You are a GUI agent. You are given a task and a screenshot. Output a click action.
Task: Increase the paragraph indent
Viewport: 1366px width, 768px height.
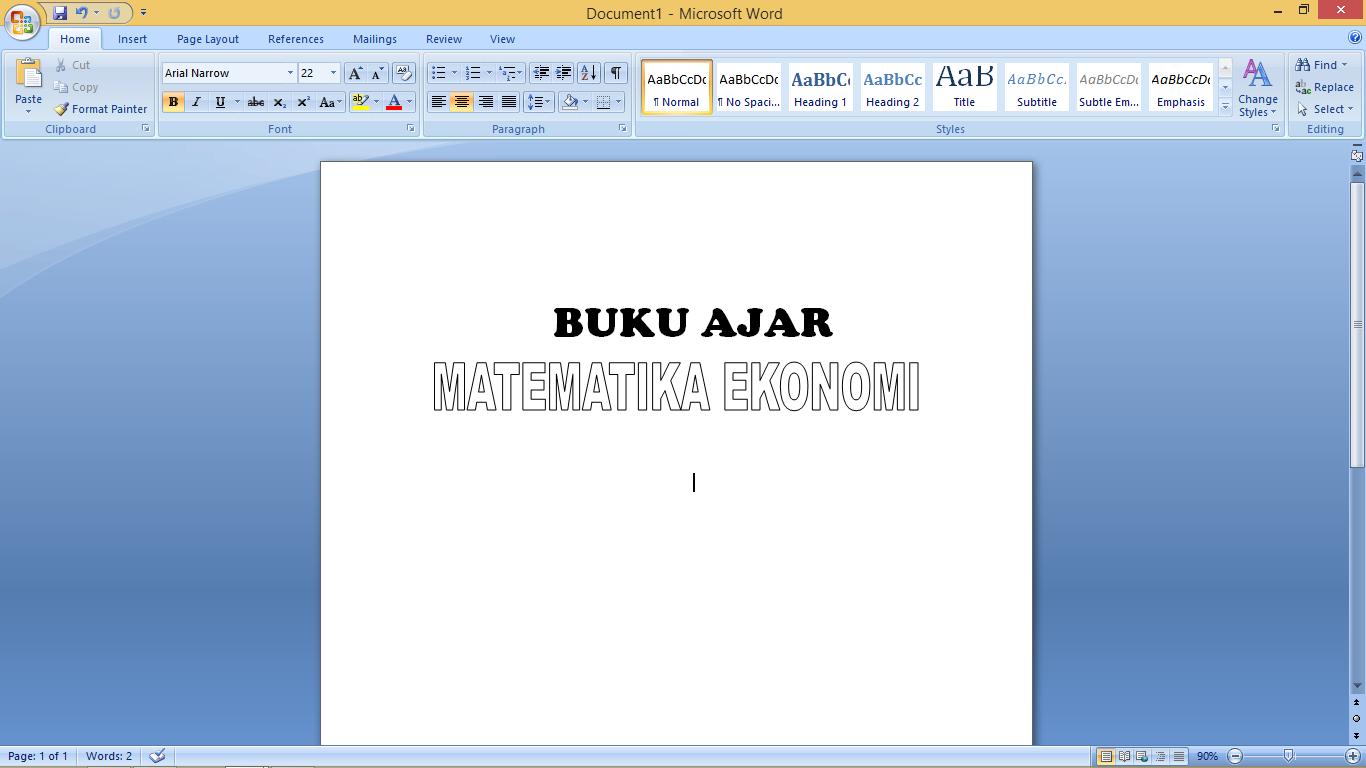[564, 73]
